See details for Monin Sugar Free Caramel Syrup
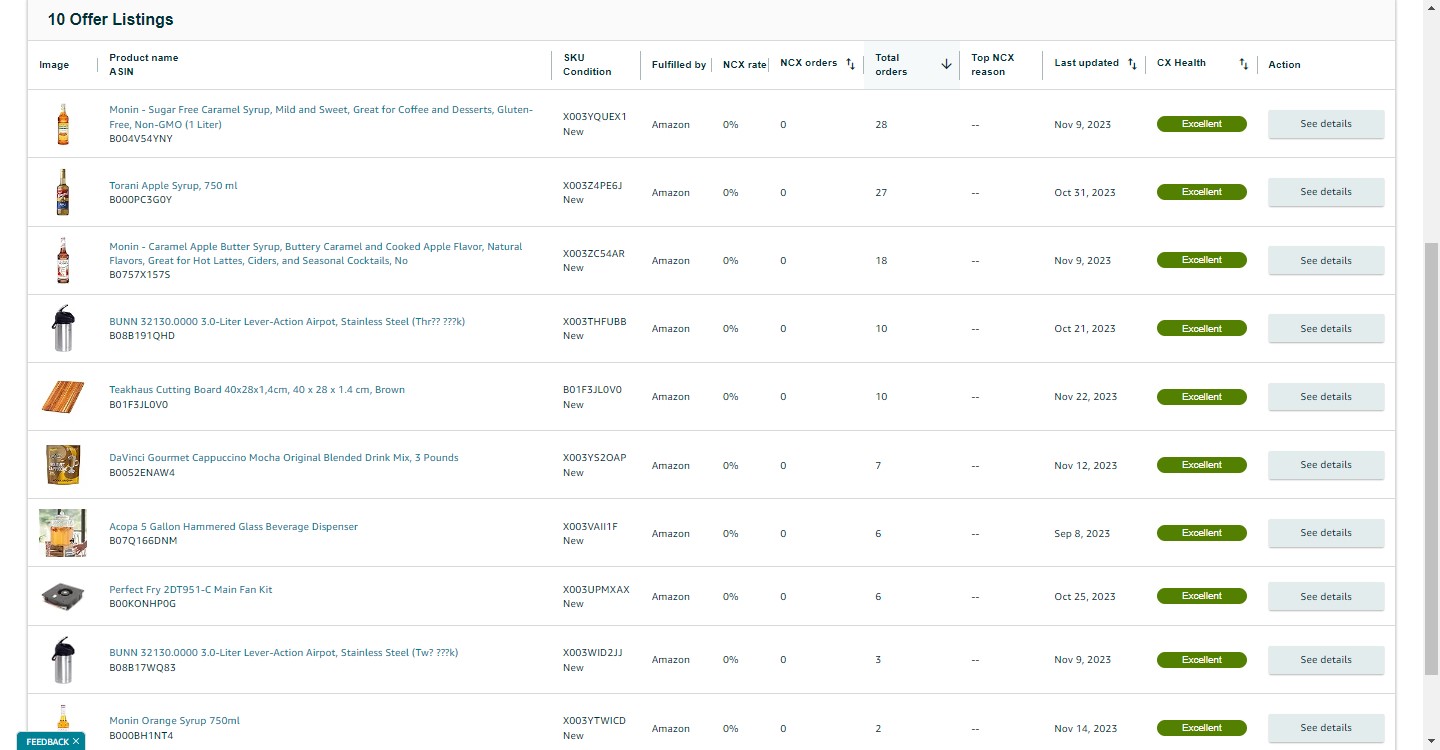This screenshot has height=750, width=1440. point(1326,124)
